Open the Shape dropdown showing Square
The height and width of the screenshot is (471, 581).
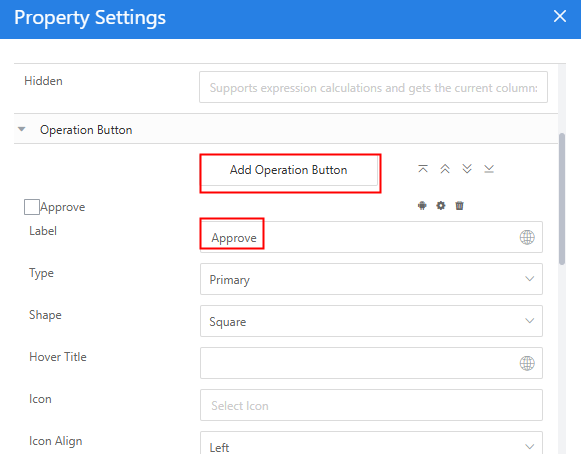(x=371, y=321)
